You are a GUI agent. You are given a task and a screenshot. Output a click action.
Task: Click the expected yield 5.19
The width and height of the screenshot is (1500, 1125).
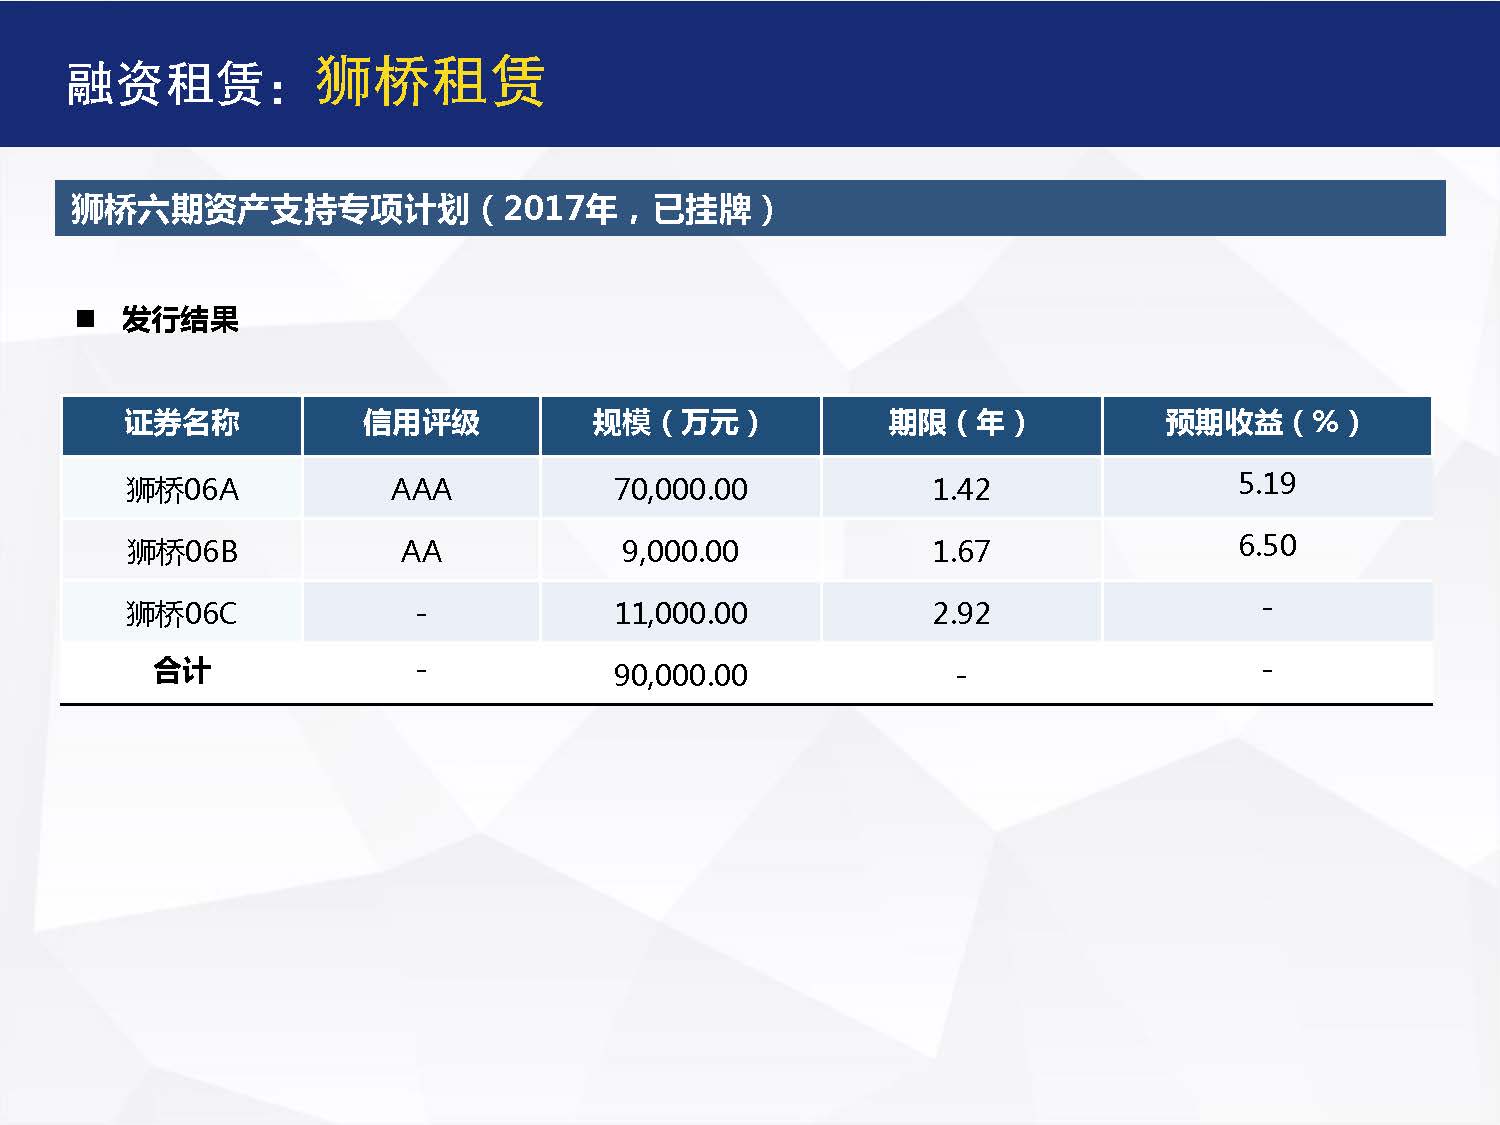coord(1267,483)
